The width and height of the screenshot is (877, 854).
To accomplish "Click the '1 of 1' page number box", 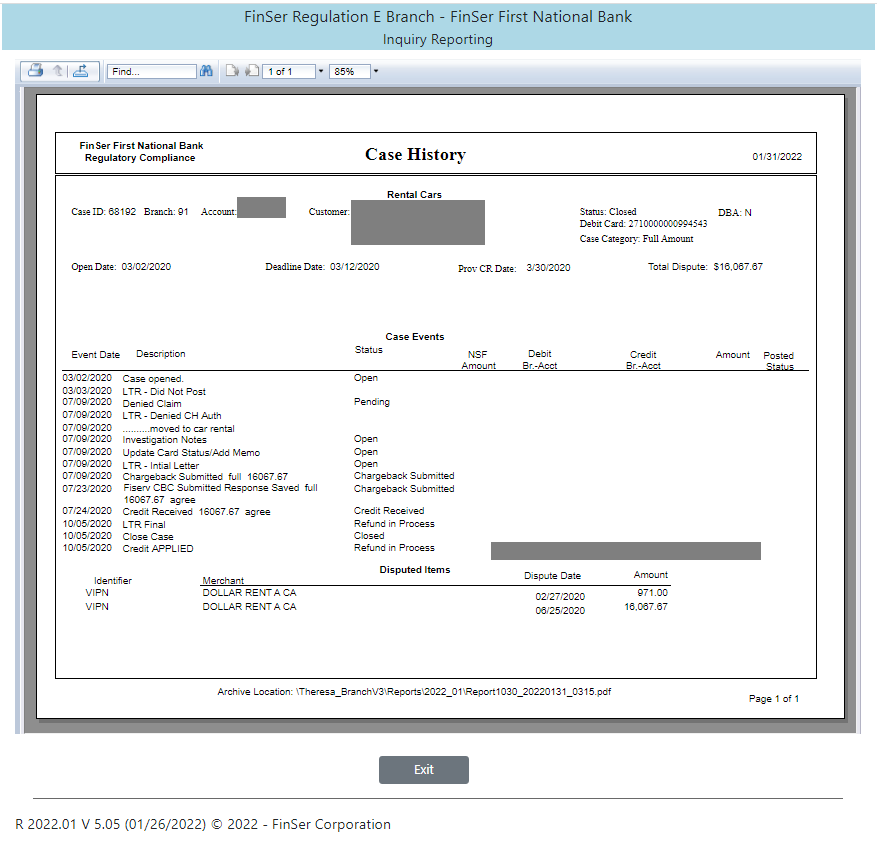I will 289,72.
